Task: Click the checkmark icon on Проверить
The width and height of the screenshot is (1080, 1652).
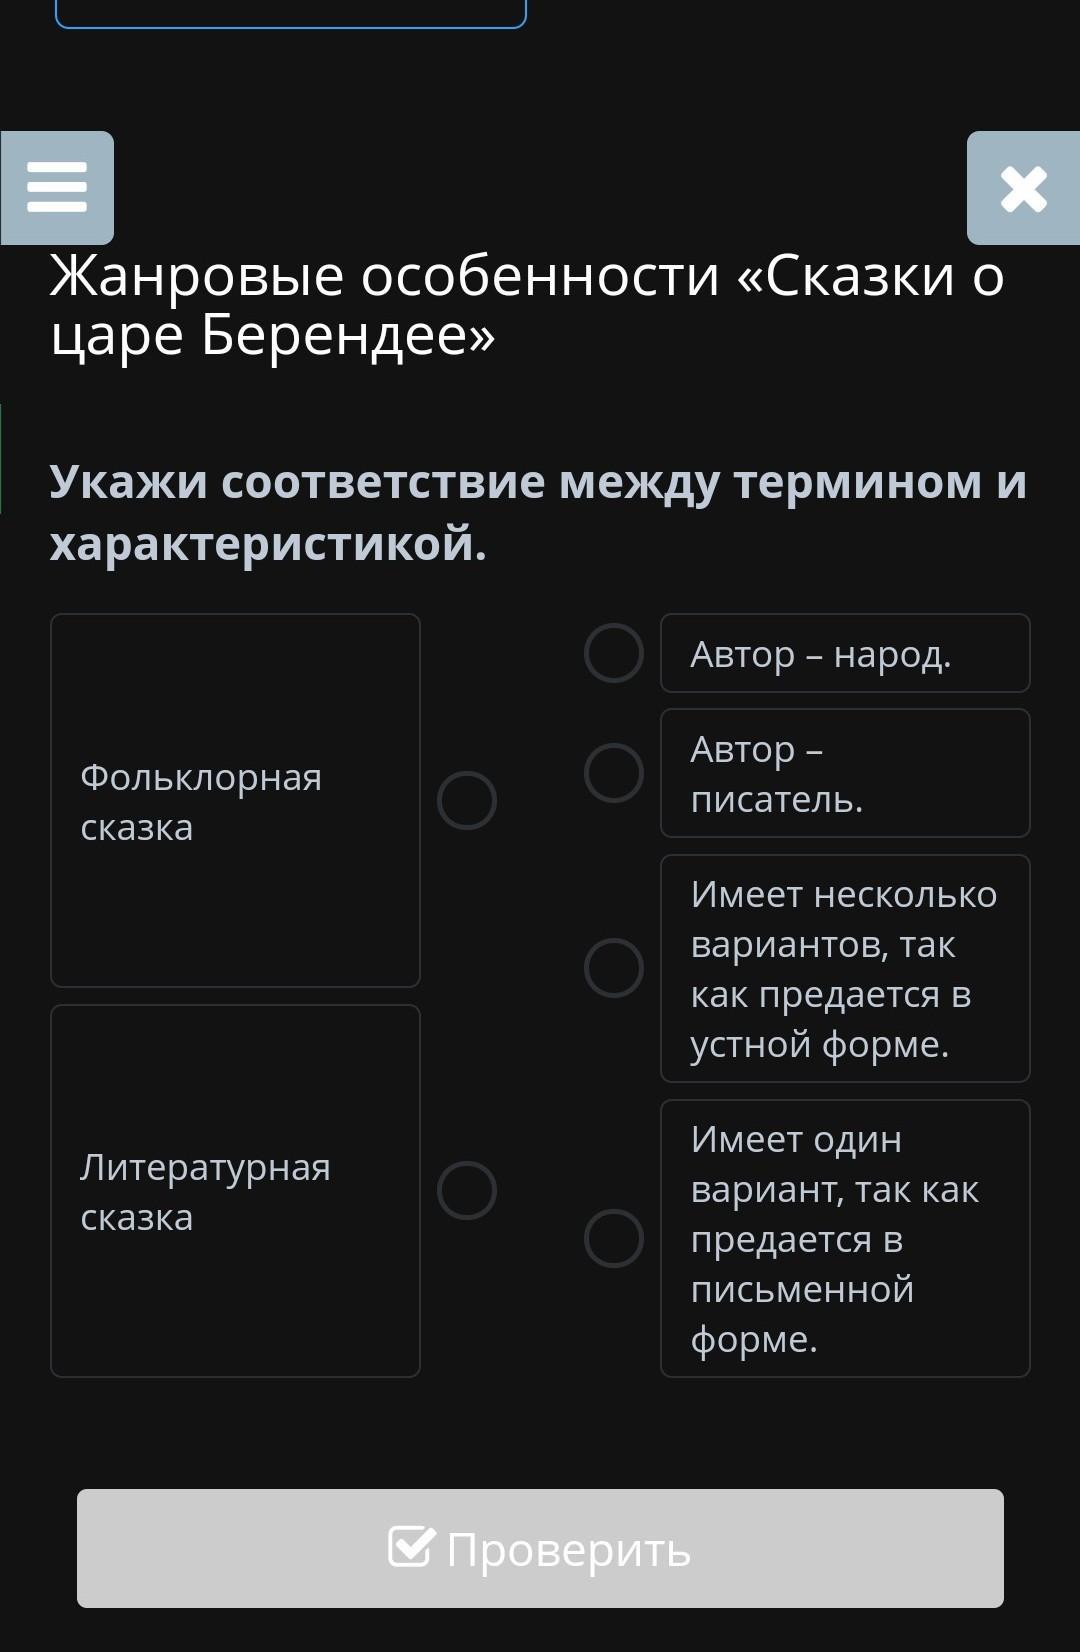Action: click(x=411, y=1546)
